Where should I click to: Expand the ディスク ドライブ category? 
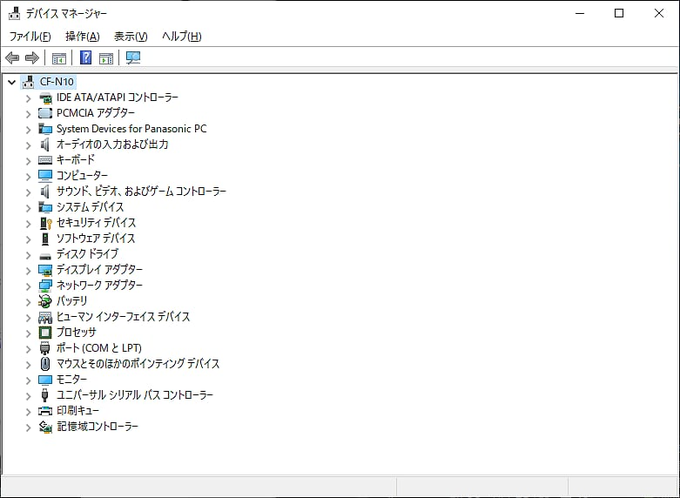tap(29, 255)
